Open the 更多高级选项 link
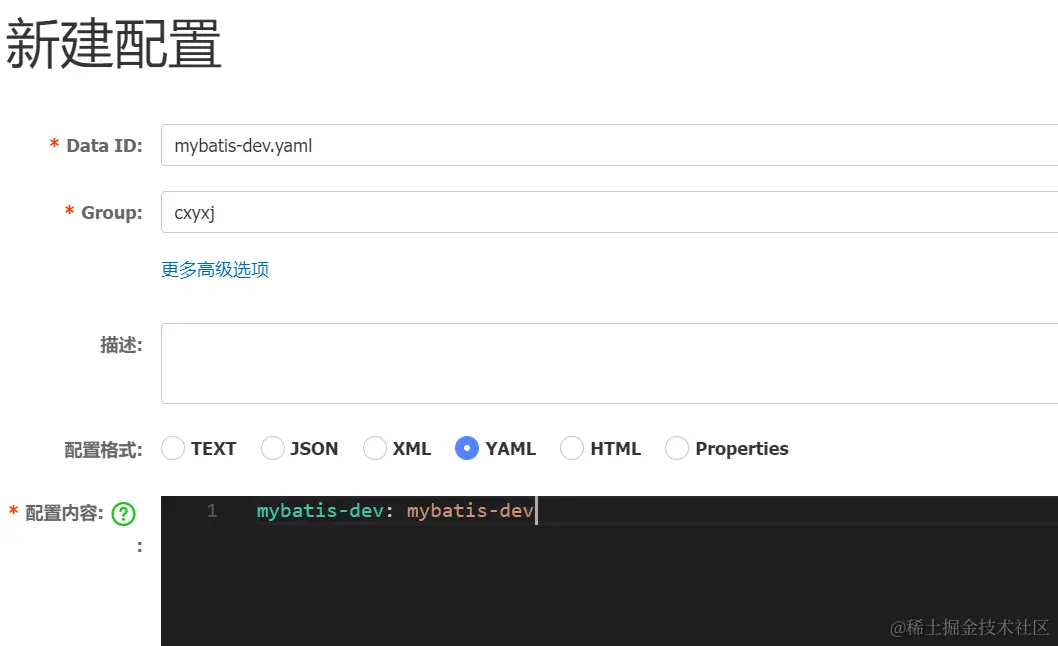This screenshot has width=1058, height=646. point(215,270)
